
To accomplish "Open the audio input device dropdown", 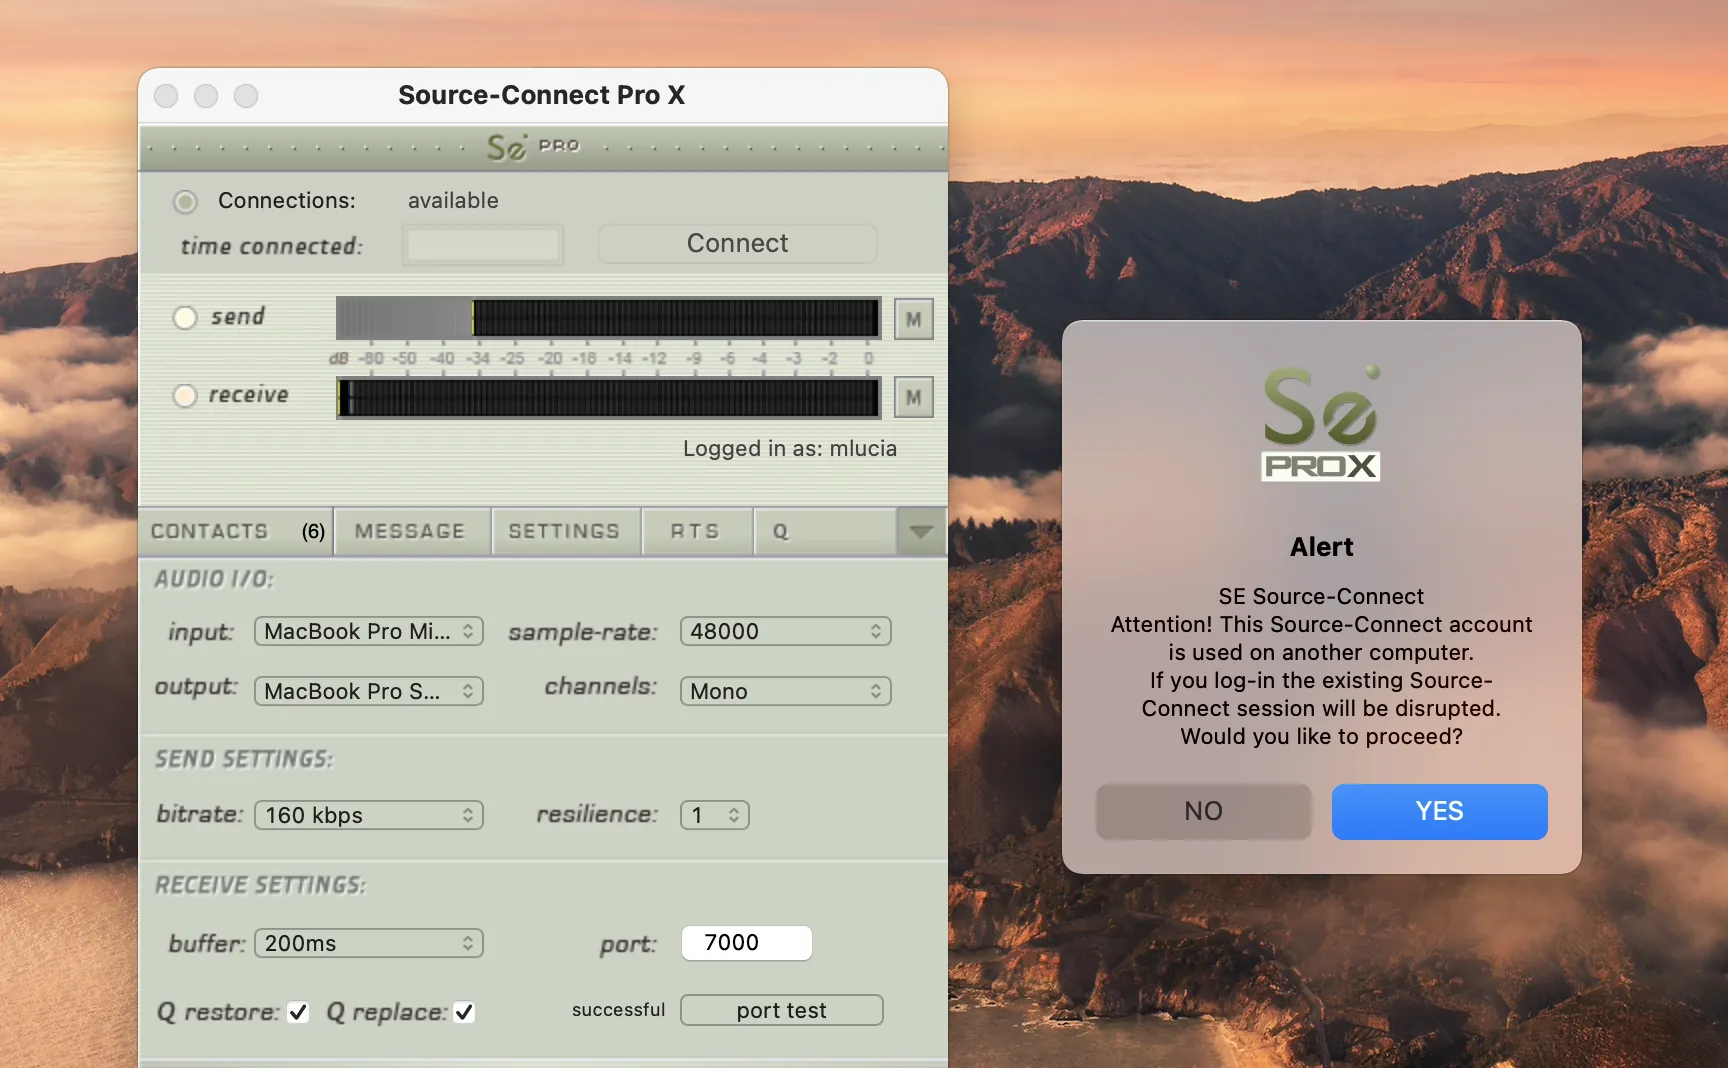I will click(369, 631).
